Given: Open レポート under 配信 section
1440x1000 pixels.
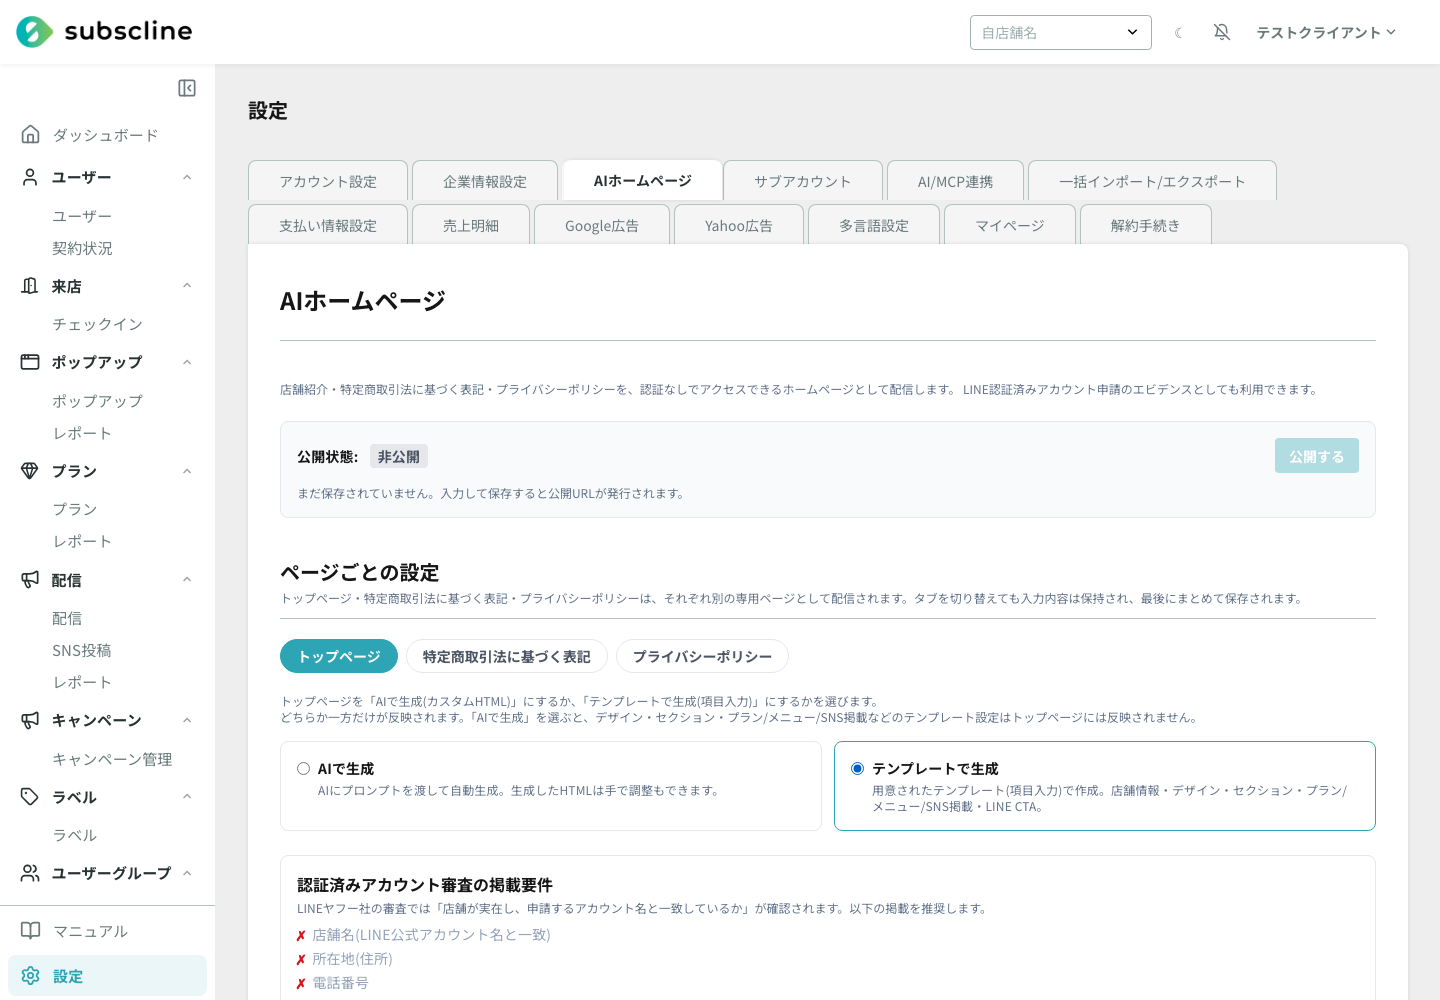Looking at the screenshot, I should point(82,682).
